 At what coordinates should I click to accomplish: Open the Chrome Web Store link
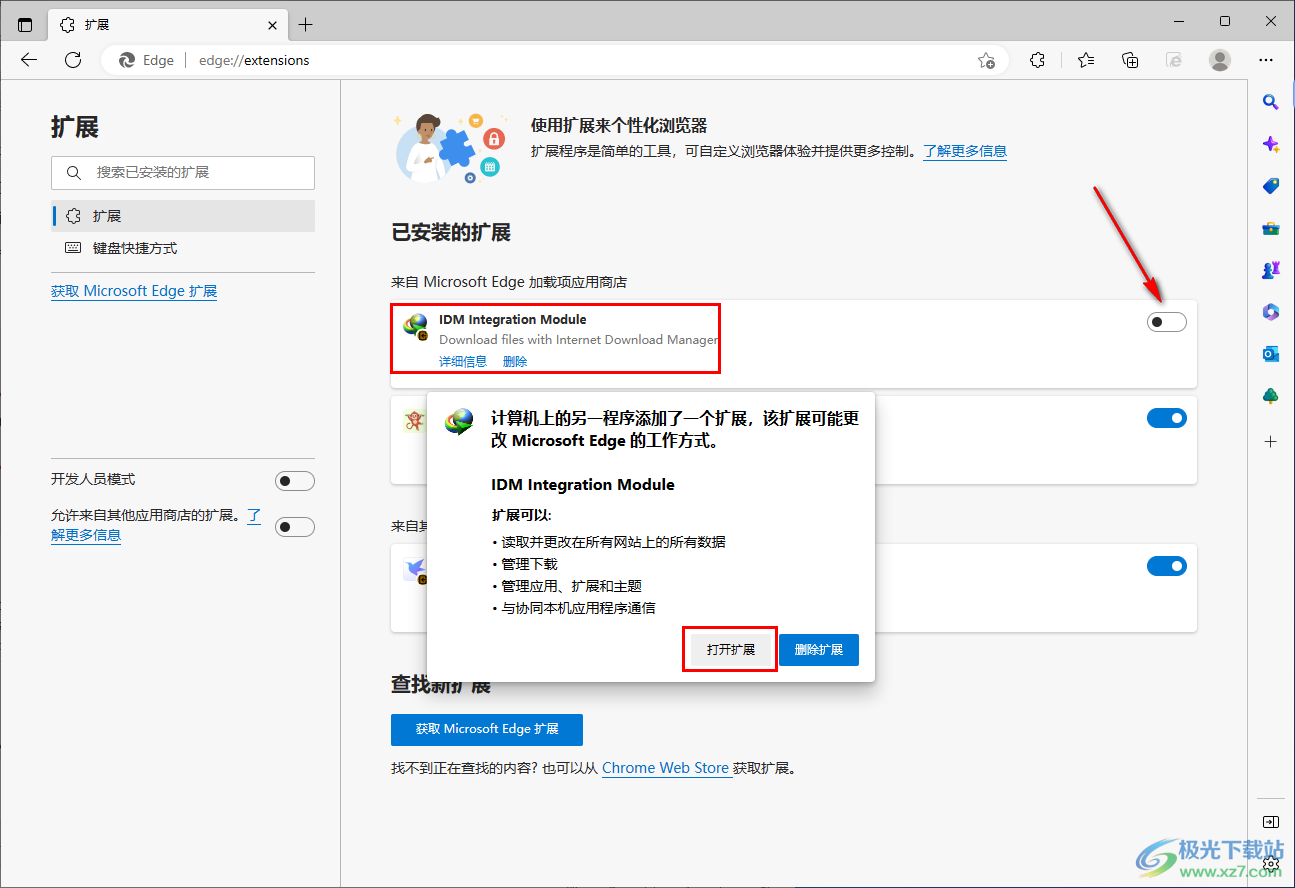[x=665, y=768]
